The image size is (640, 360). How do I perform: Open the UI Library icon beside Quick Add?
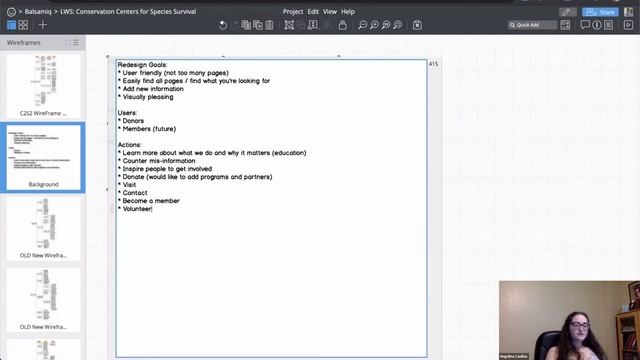point(565,25)
